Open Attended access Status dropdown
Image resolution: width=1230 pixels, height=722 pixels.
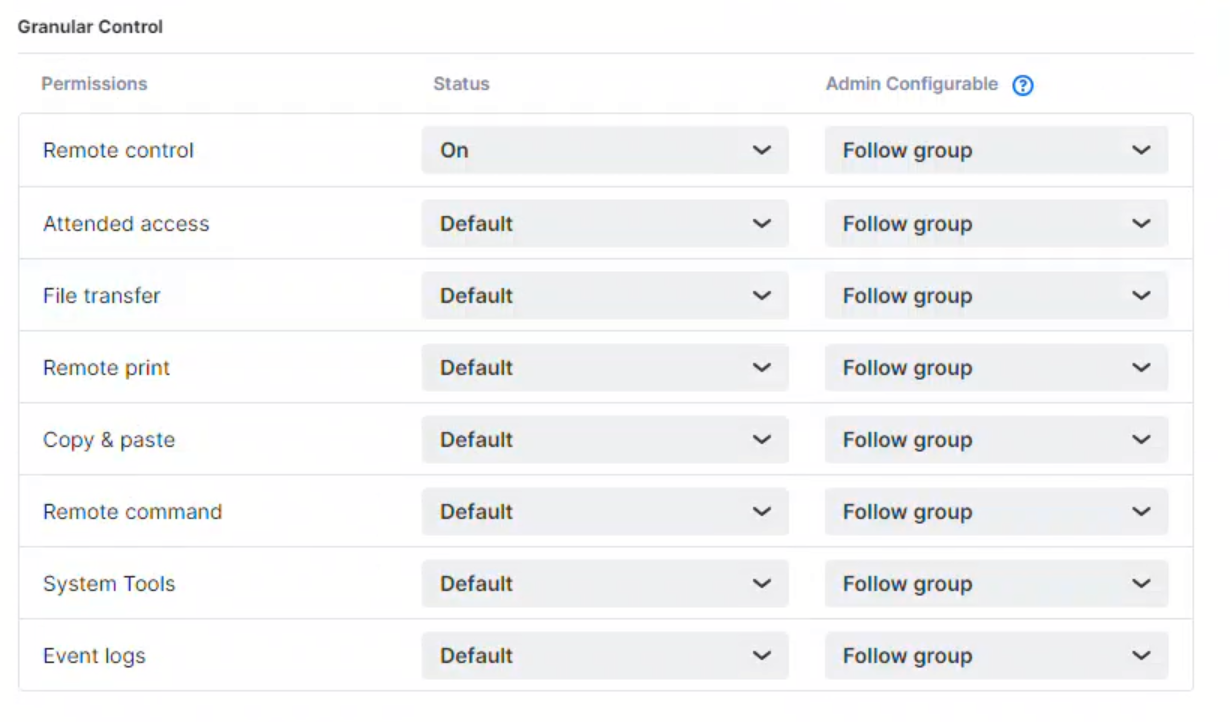[605, 224]
